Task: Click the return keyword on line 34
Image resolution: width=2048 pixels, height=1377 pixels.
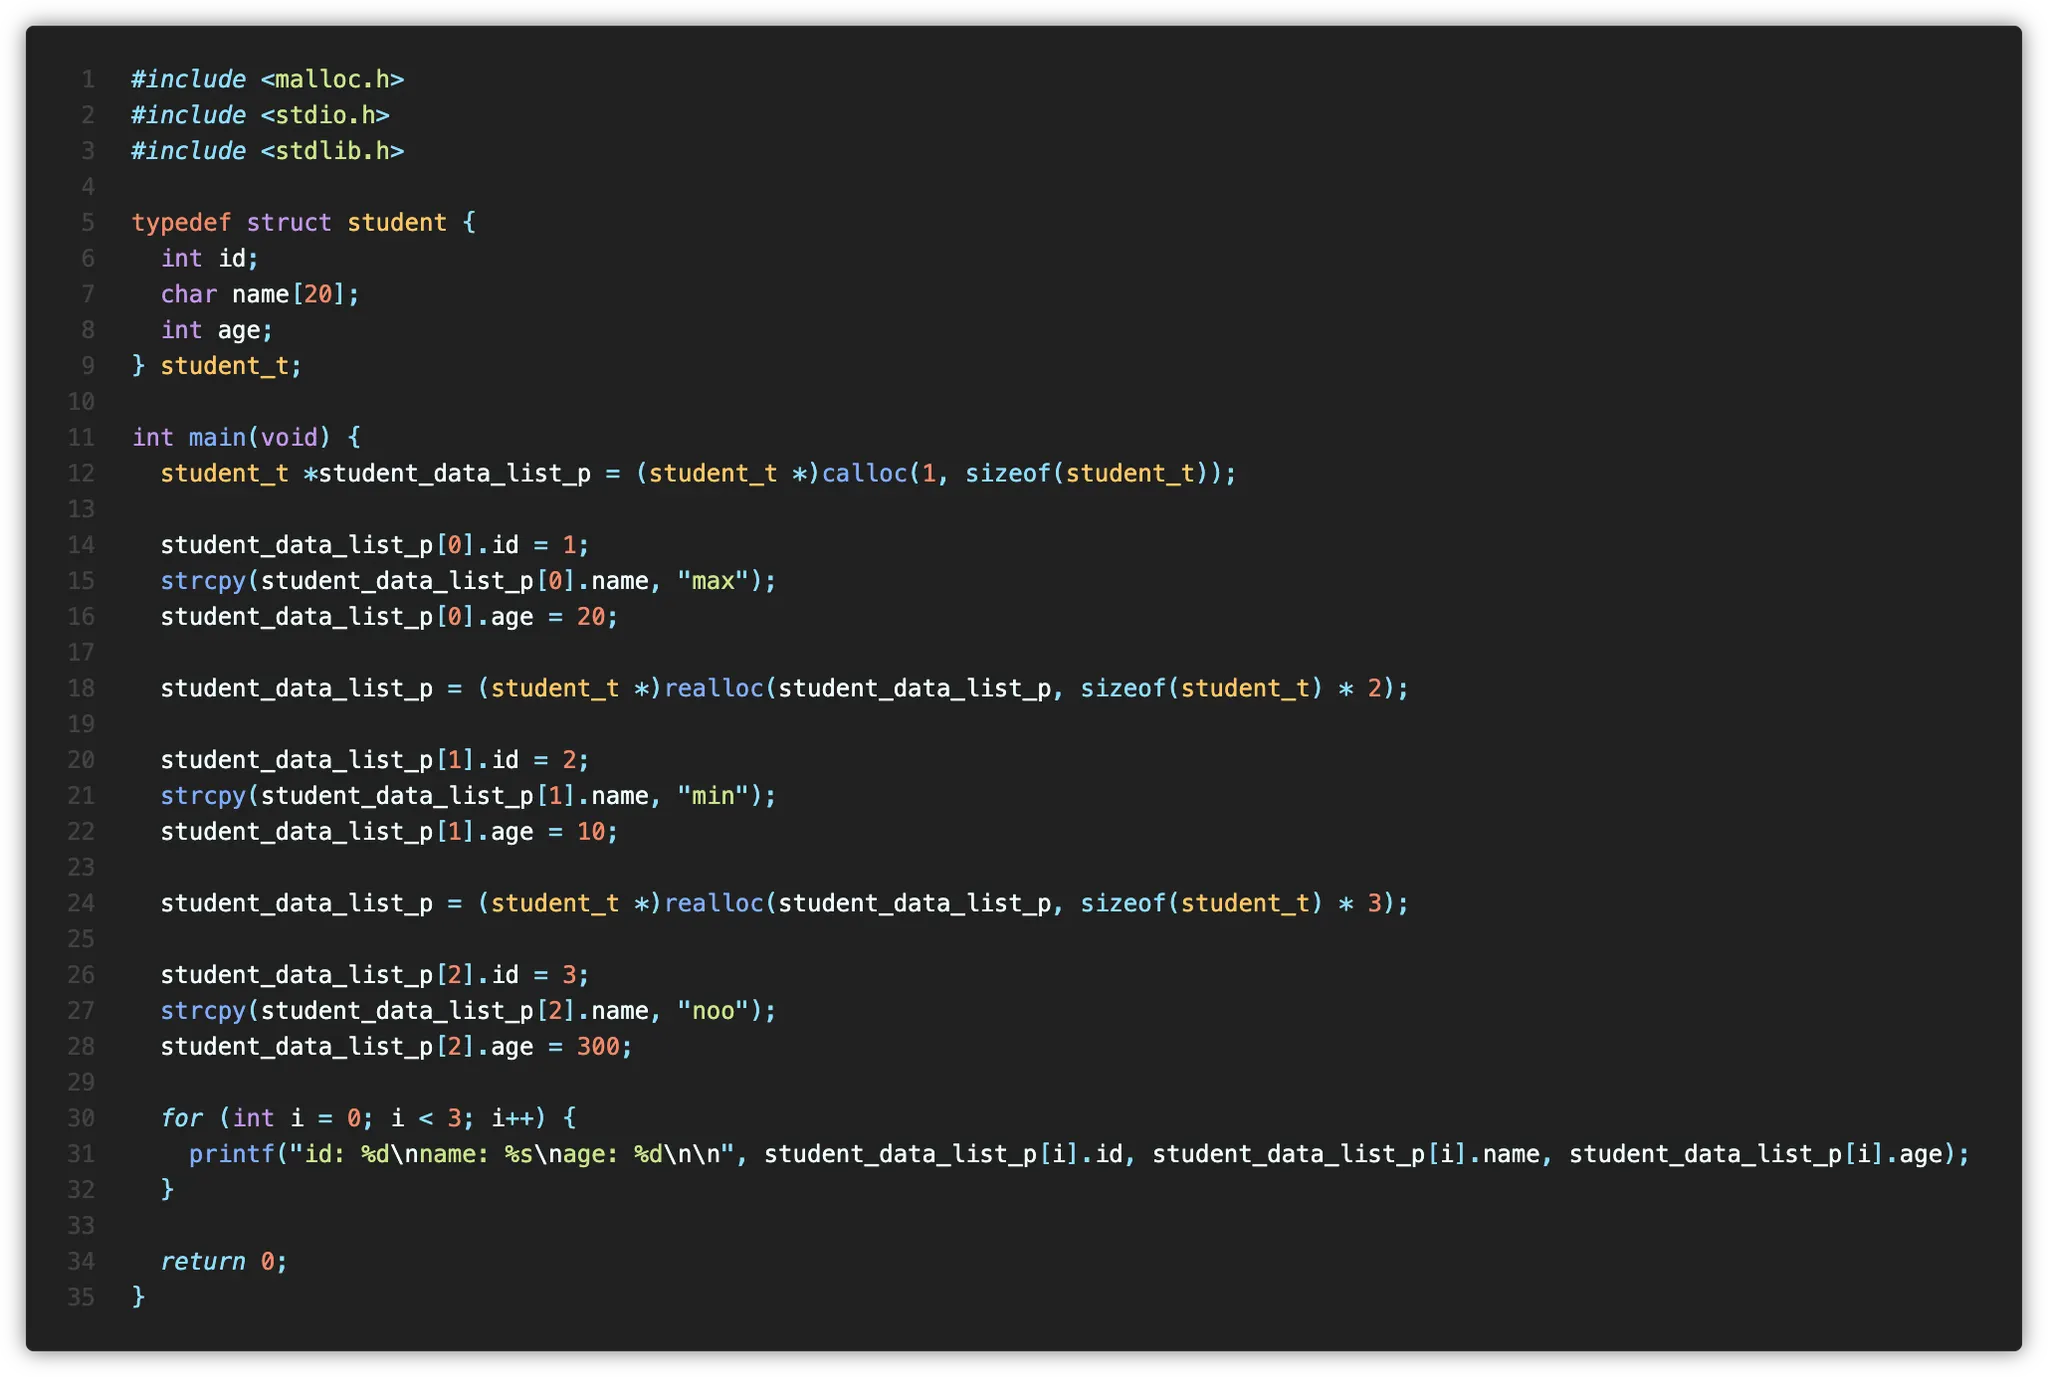Action: click(x=202, y=1262)
